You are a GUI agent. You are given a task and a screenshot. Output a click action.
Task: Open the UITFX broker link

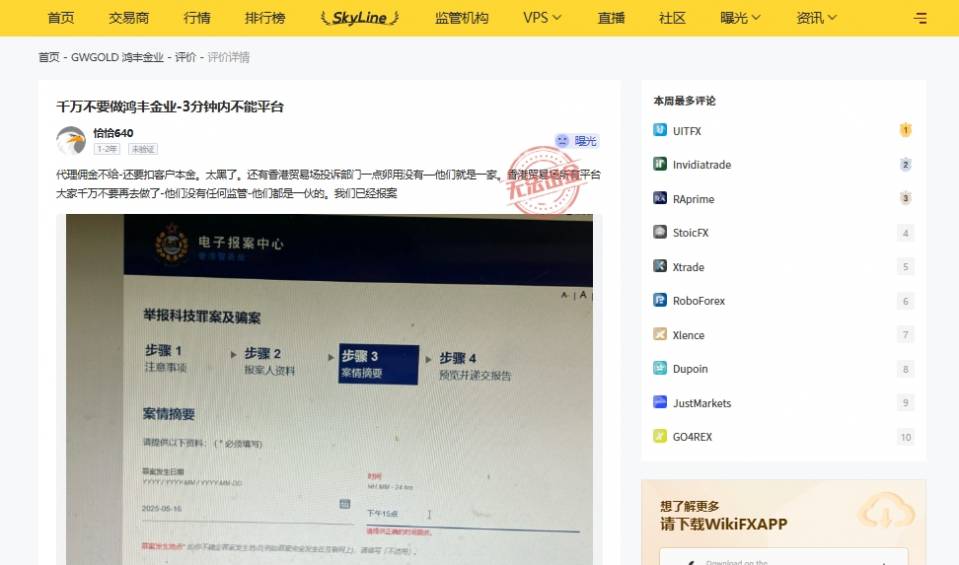687,131
